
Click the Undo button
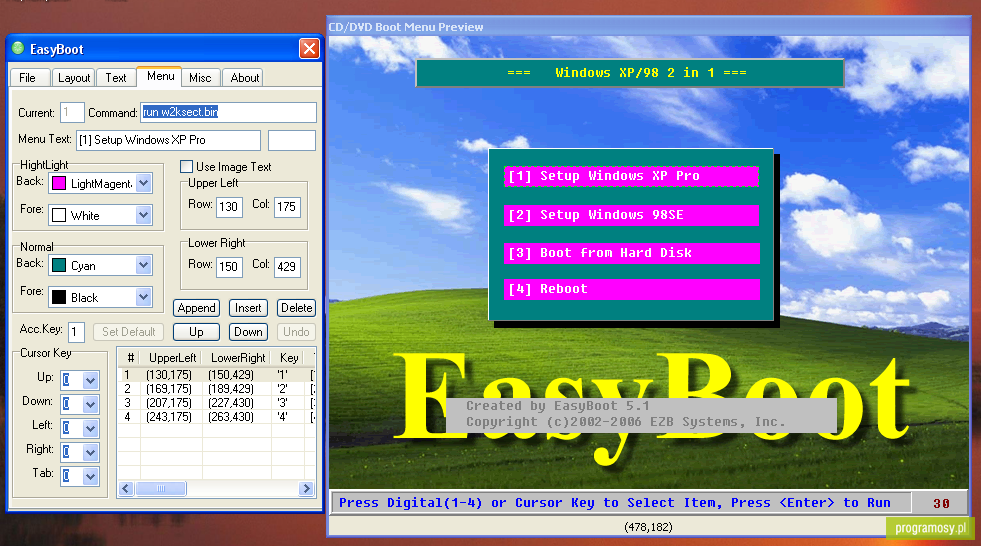296,332
